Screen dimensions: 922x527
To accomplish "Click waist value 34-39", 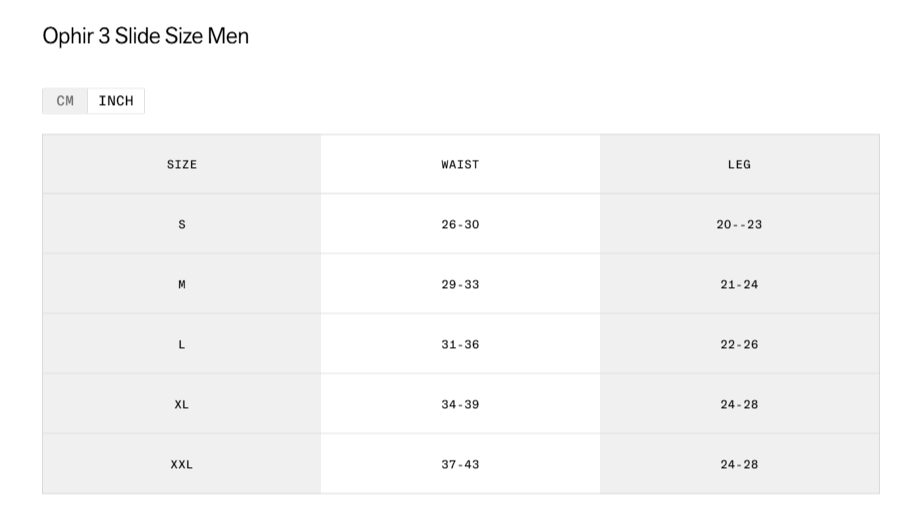I will coord(460,404).
